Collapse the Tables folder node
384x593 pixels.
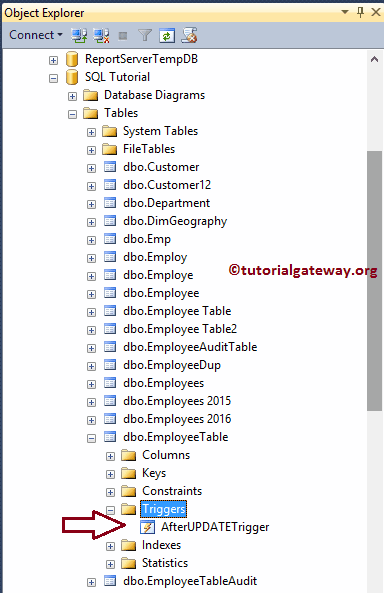(72, 115)
